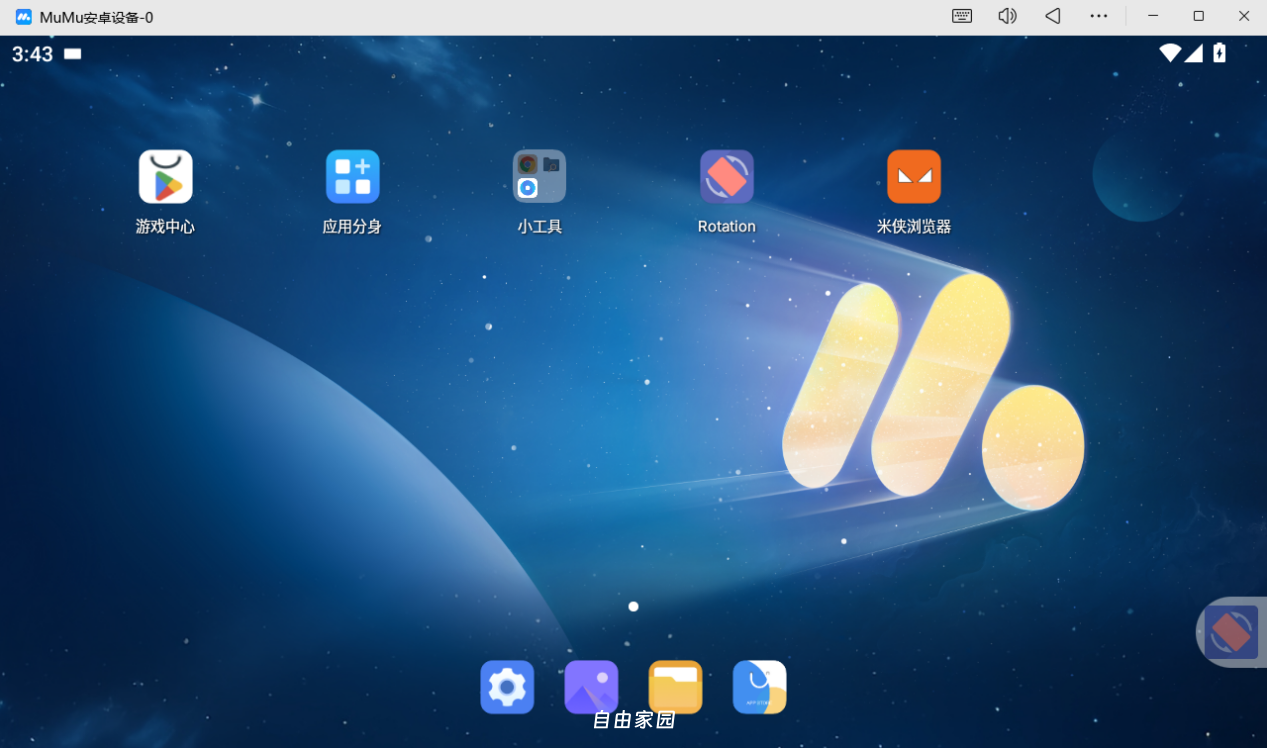Click the home screen page indicator dot
Viewport: 1267px width, 748px height.
point(633,606)
